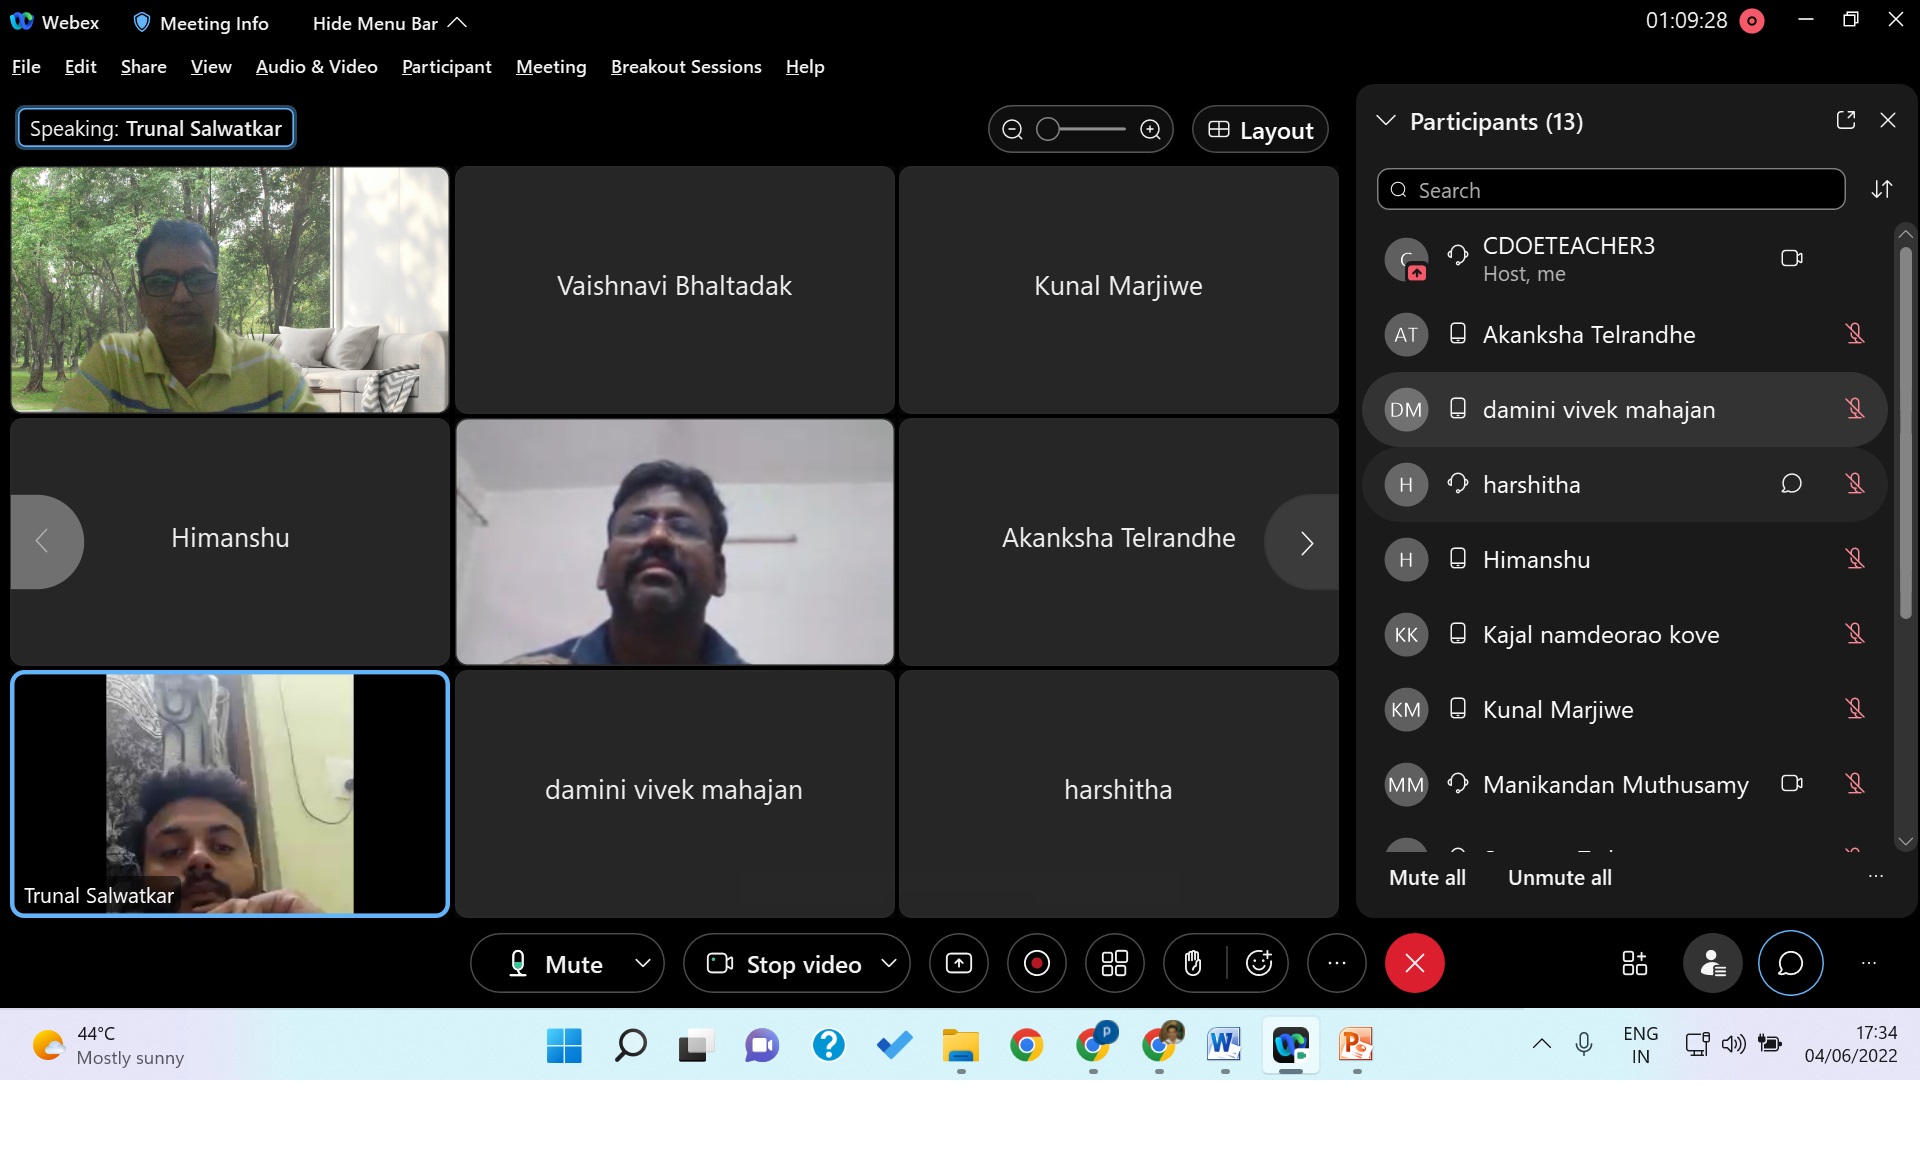Open the Reactions smiley icon
This screenshot has width=1920, height=1167.
pyautogui.click(x=1258, y=963)
